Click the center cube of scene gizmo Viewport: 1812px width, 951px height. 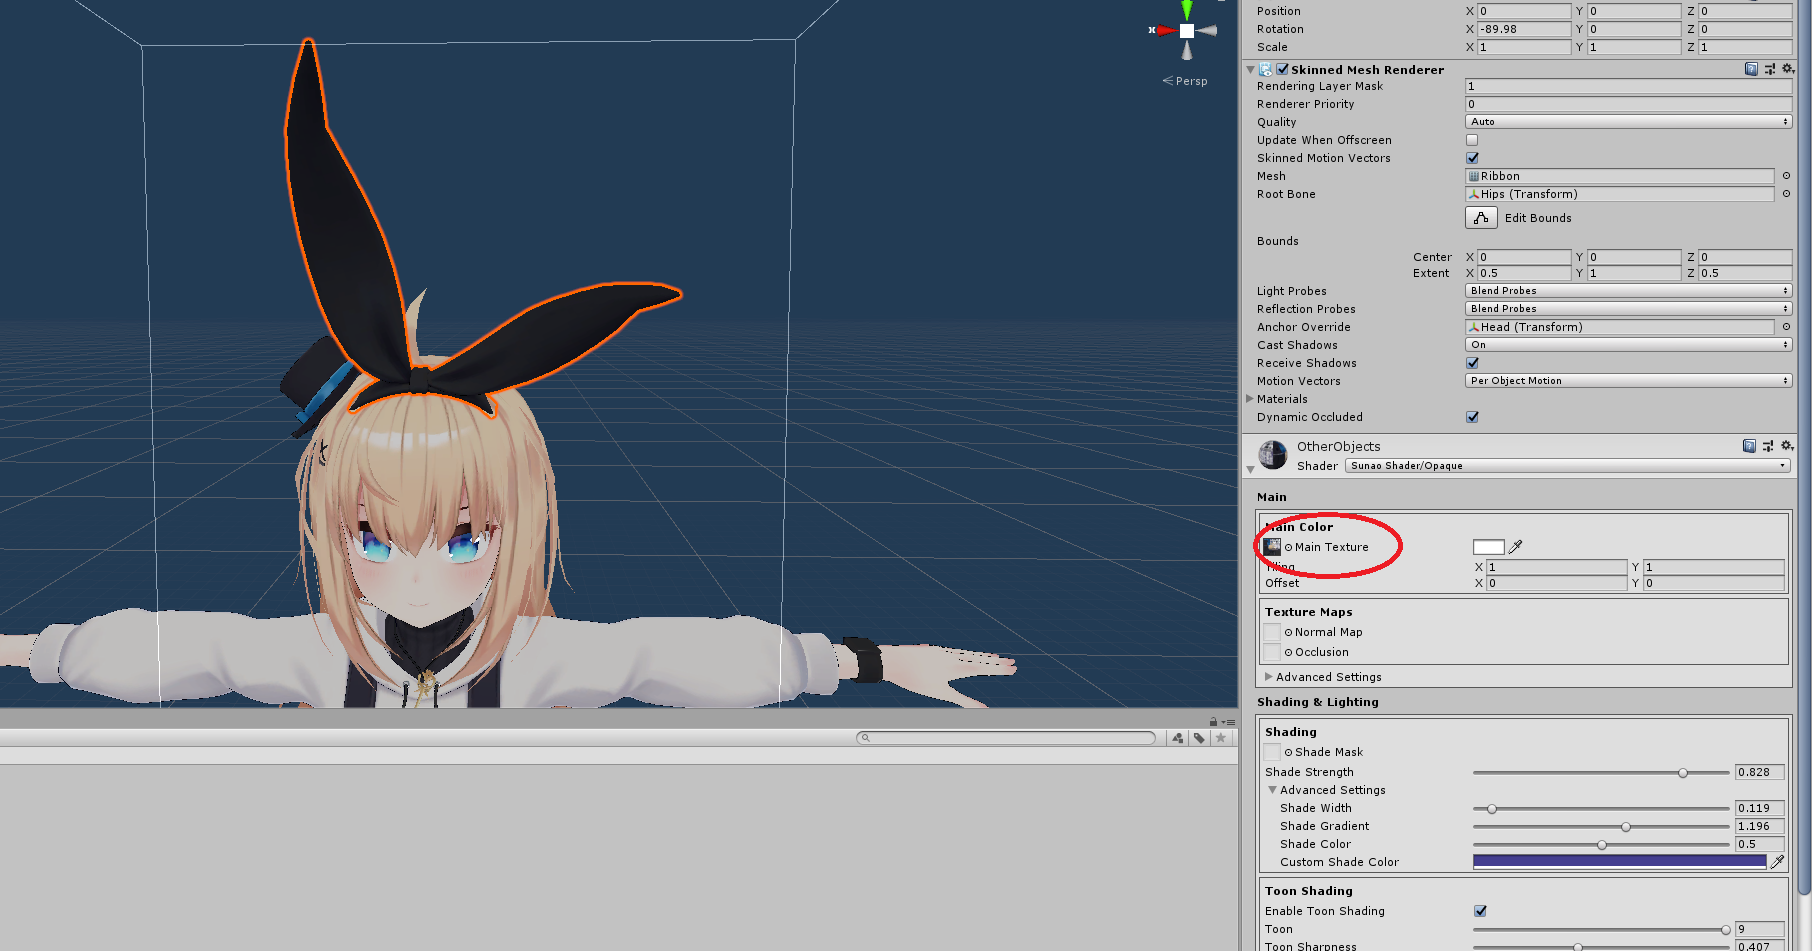point(1187,31)
